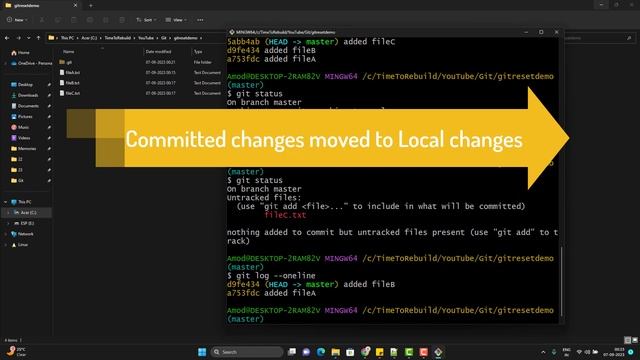Go forward using the Explorer forward arrow
The width and height of the screenshot is (640, 360).
(18, 38)
